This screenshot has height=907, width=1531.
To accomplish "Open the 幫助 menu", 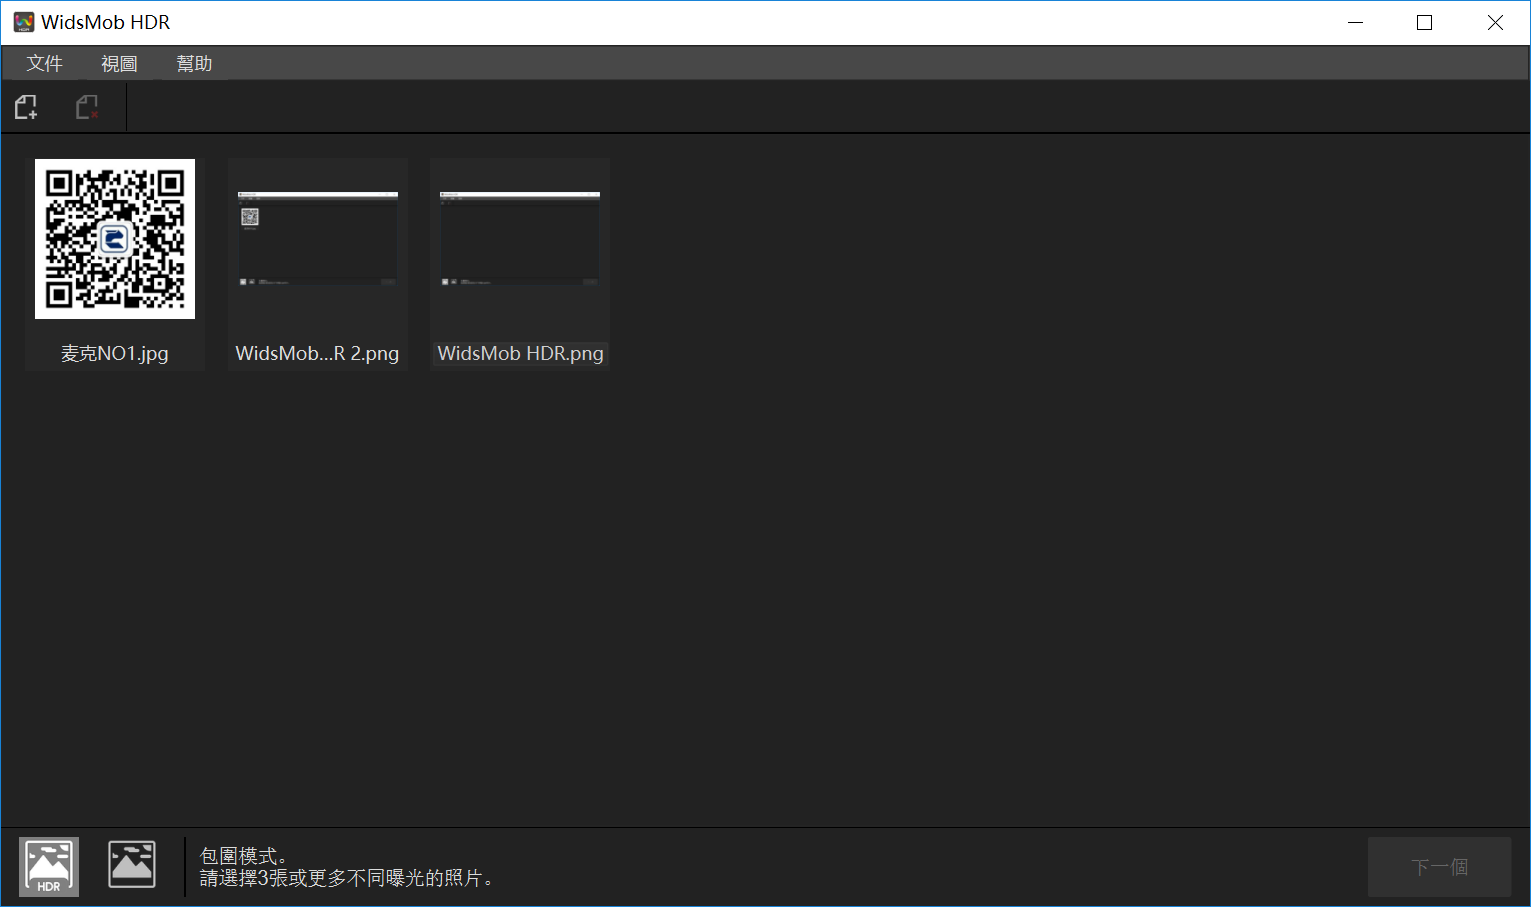I will coord(194,63).
